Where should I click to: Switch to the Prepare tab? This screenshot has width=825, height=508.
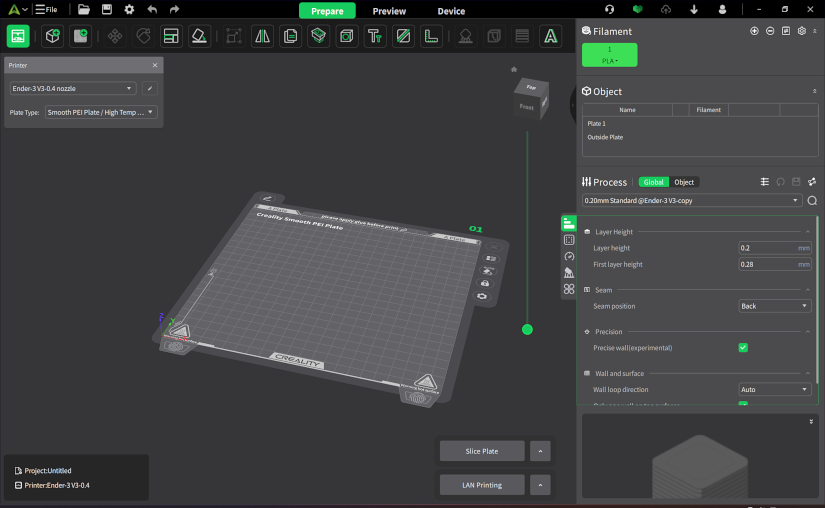point(327,11)
